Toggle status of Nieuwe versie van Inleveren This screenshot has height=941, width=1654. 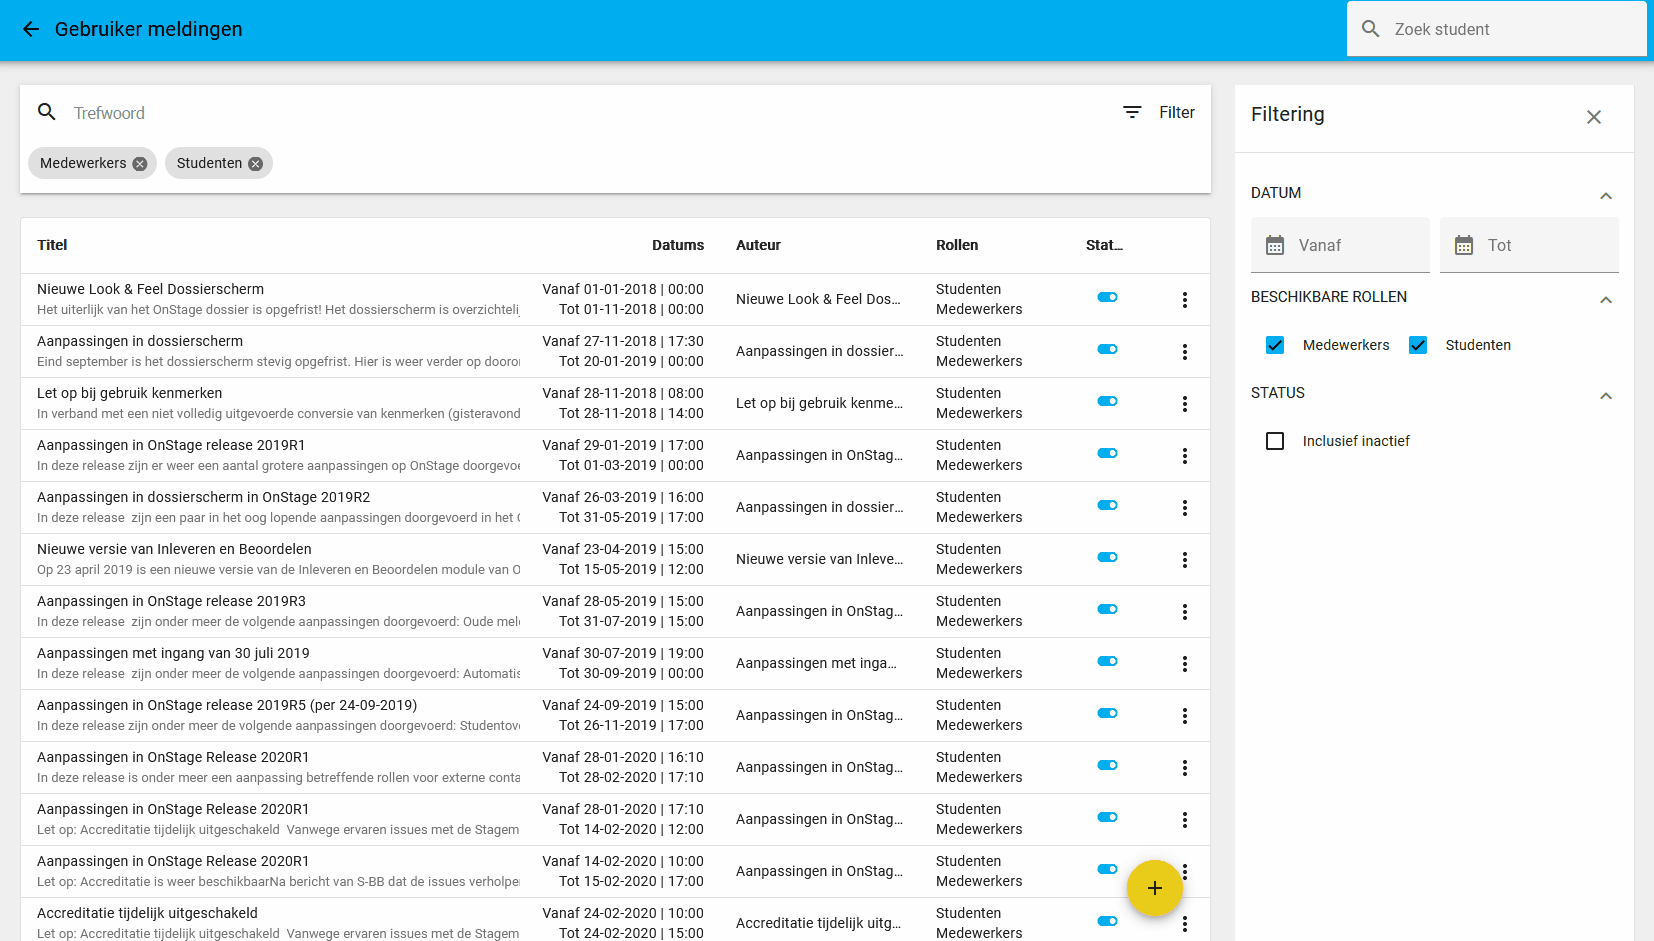(1107, 557)
